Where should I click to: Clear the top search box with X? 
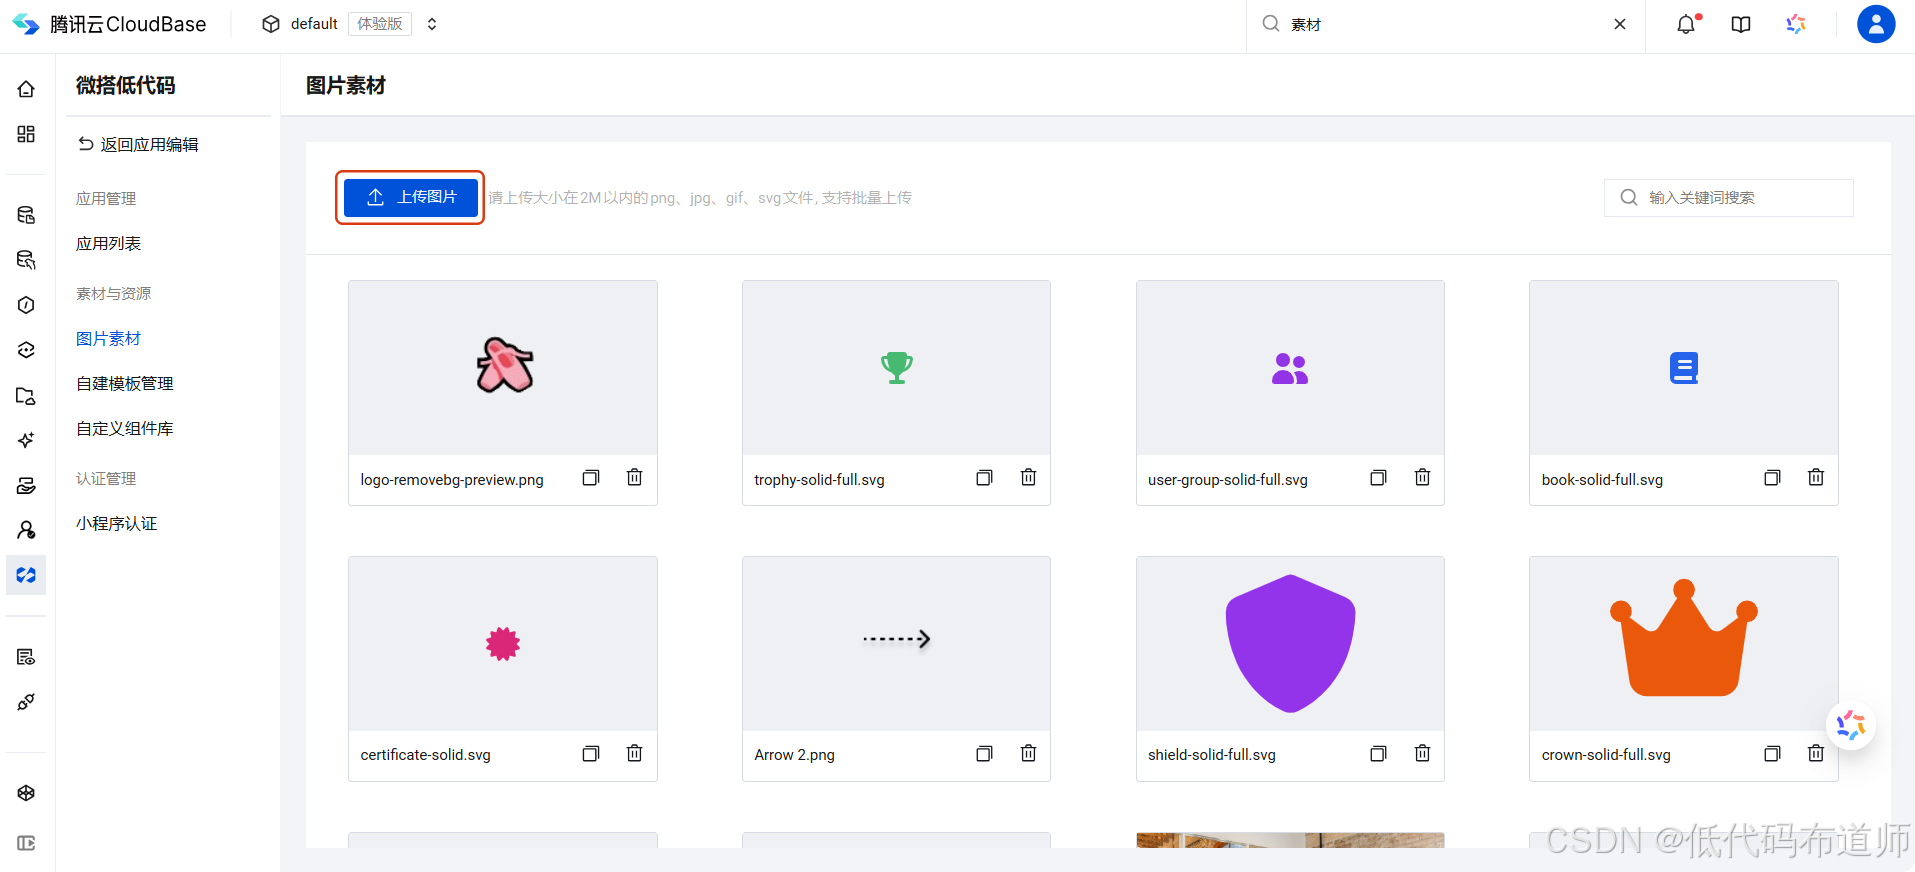(x=1620, y=24)
